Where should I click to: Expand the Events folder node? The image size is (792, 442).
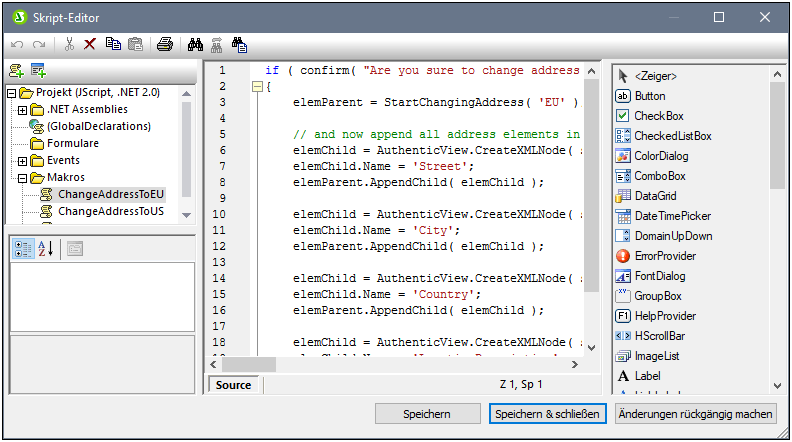coord(23,160)
